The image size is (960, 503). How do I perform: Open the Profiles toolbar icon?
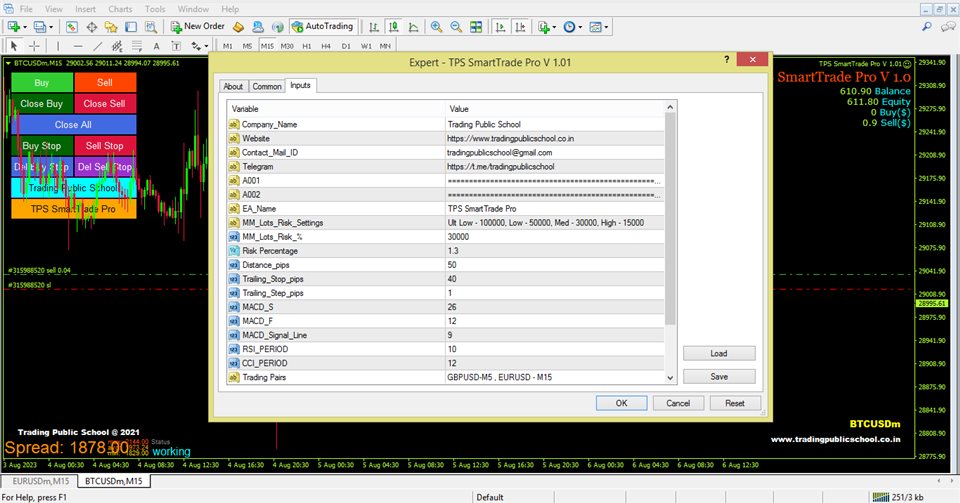pos(39,27)
